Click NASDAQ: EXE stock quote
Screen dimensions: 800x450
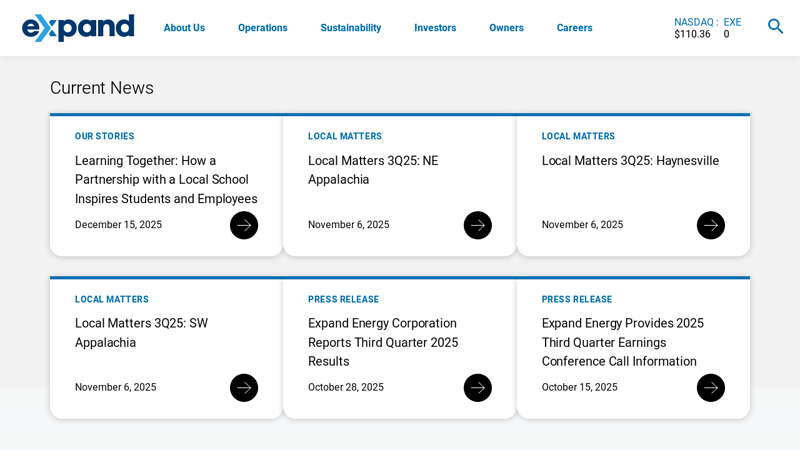click(x=707, y=28)
